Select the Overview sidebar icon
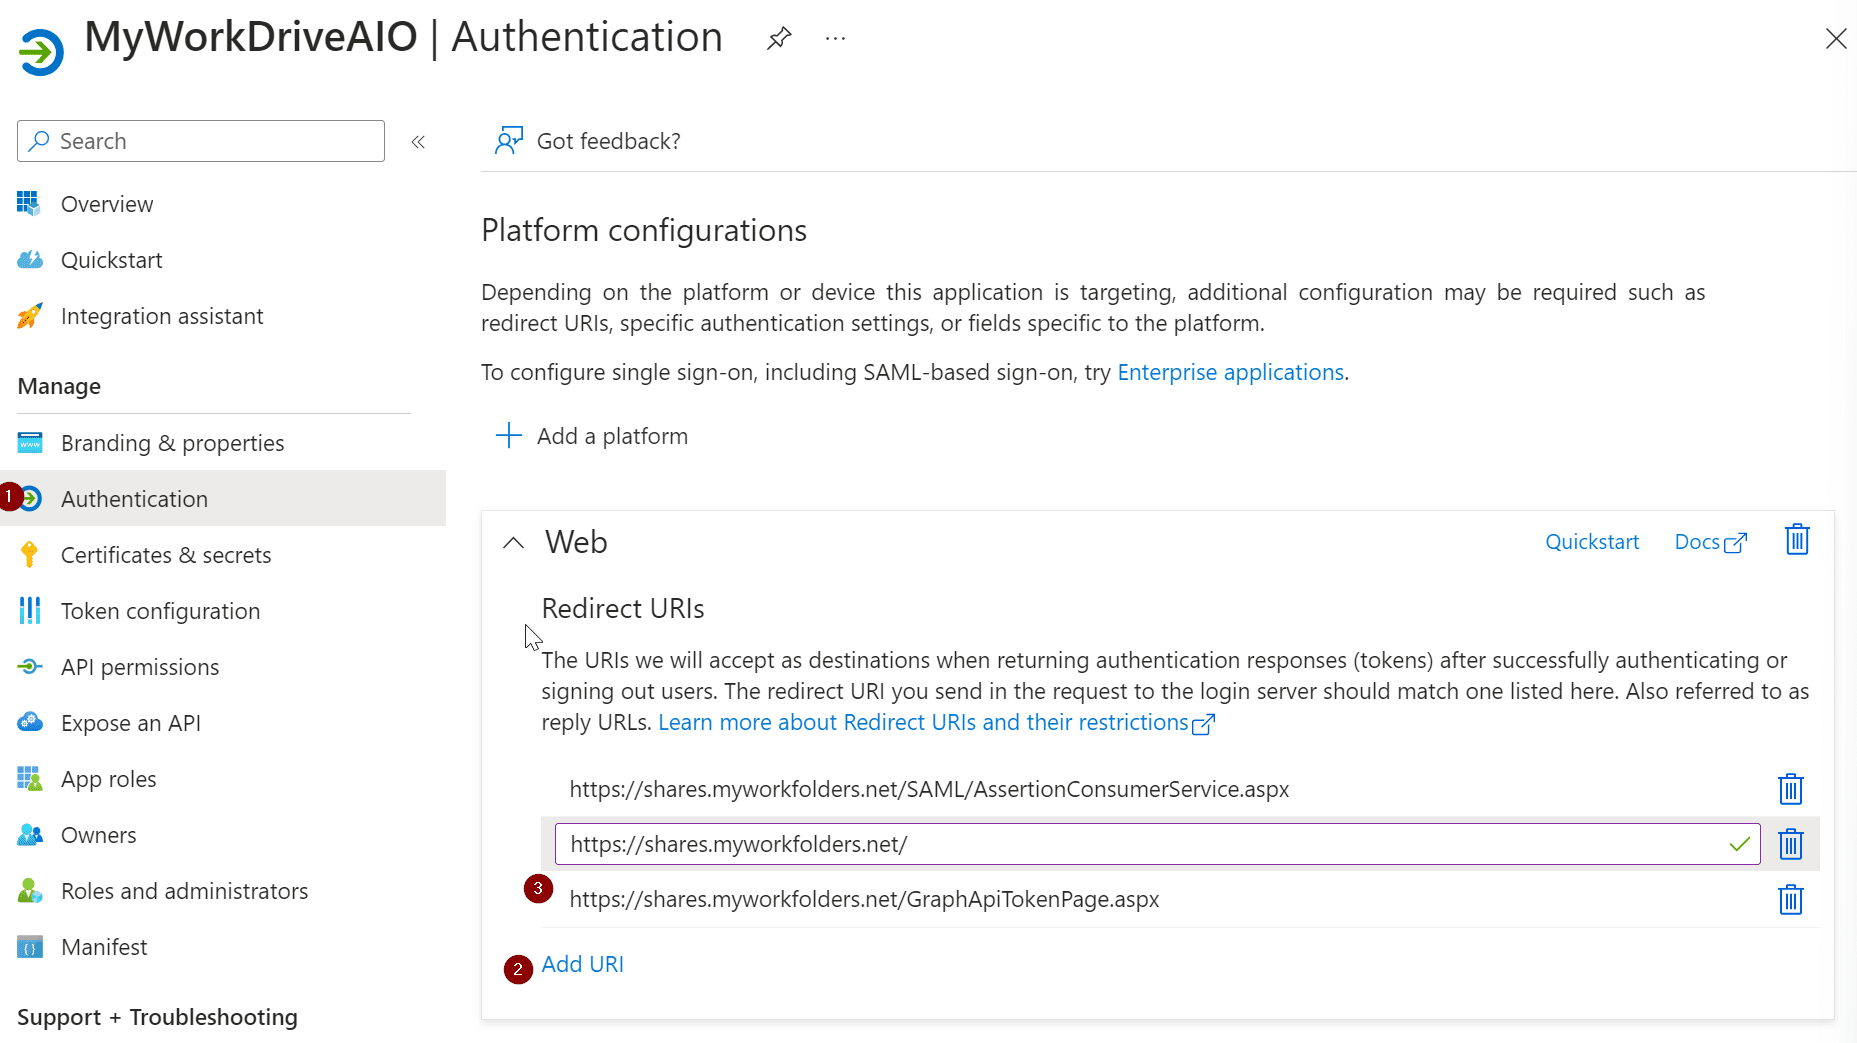The image size is (1857, 1043). [30, 203]
